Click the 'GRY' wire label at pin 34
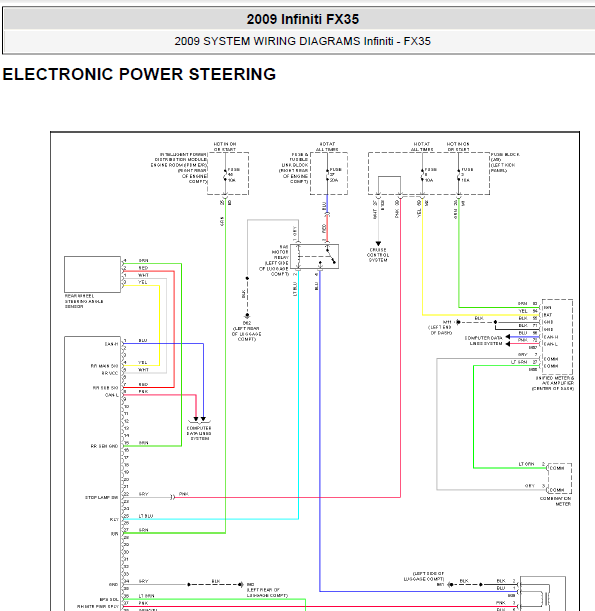 (144, 581)
